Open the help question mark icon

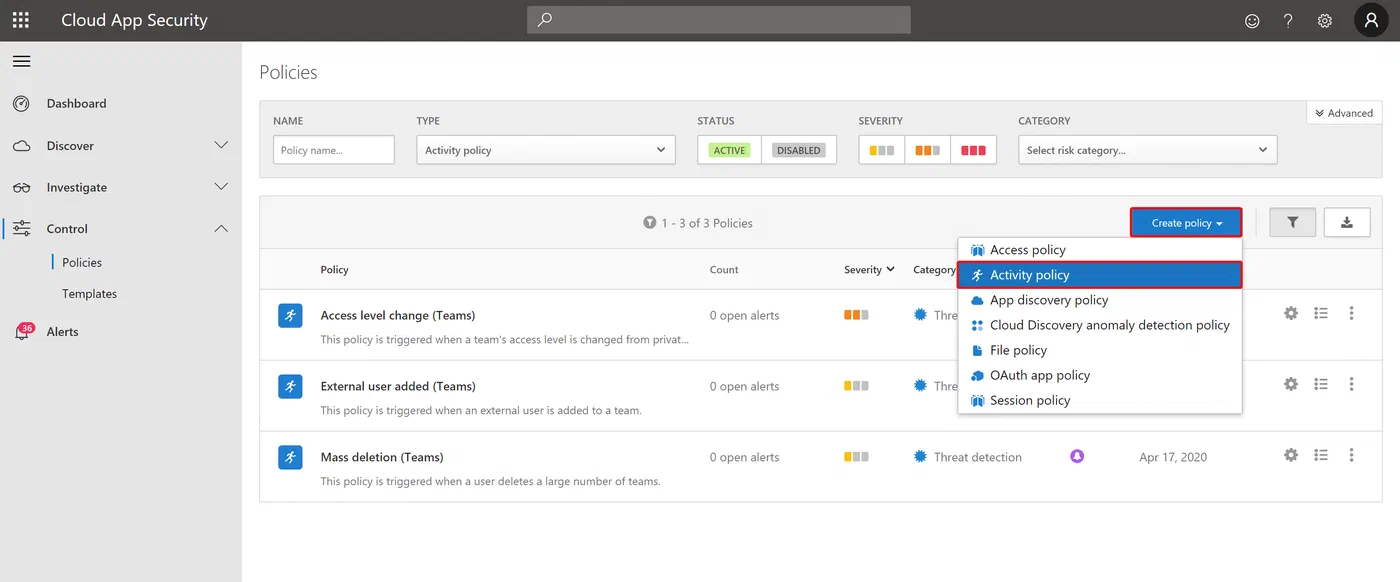(x=1288, y=20)
